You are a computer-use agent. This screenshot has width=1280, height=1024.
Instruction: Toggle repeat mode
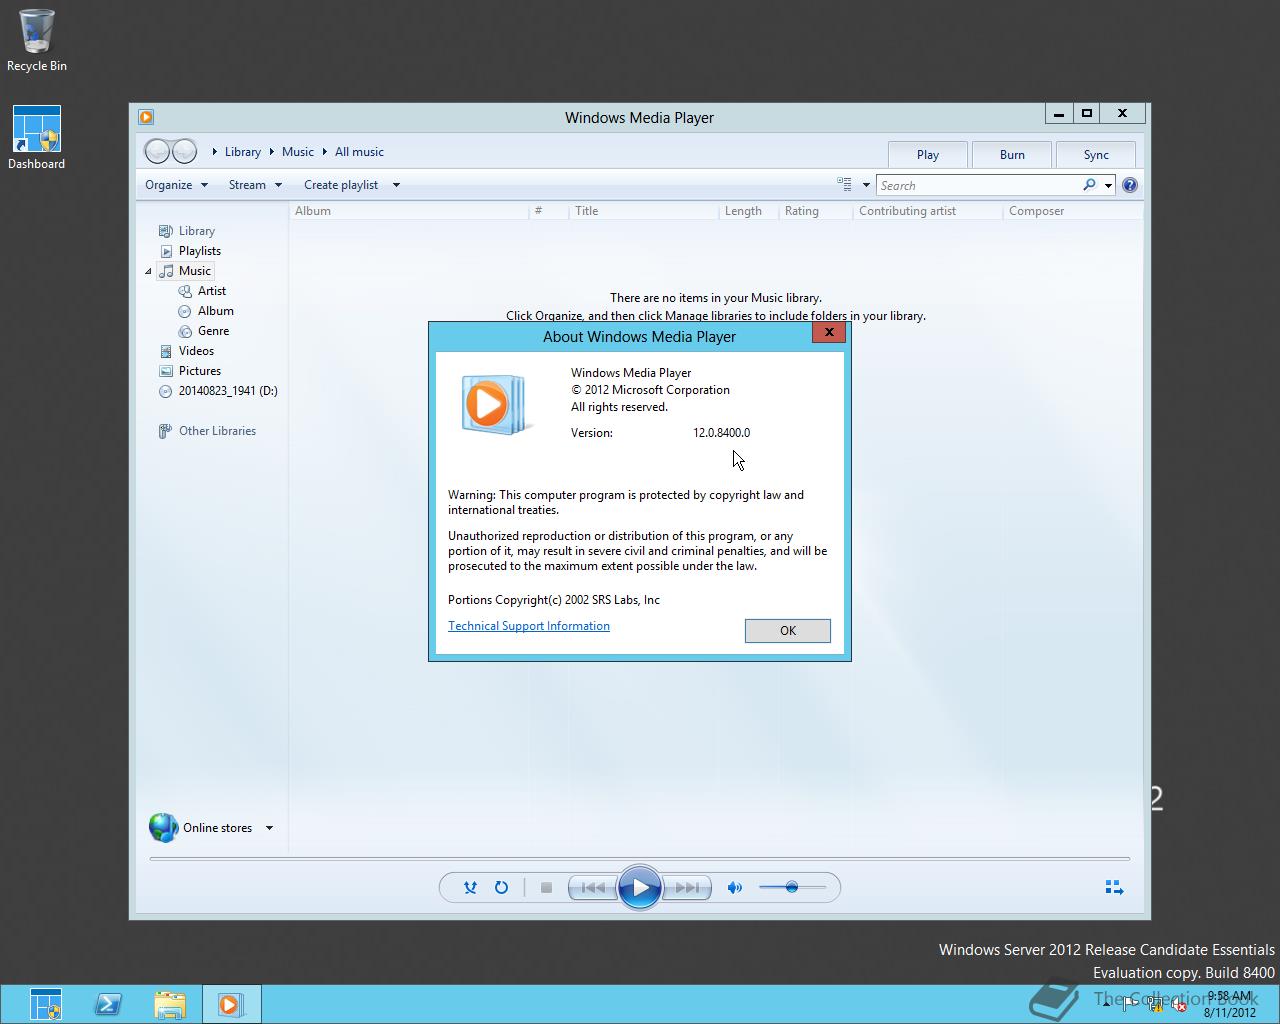(x=501, y=887)
